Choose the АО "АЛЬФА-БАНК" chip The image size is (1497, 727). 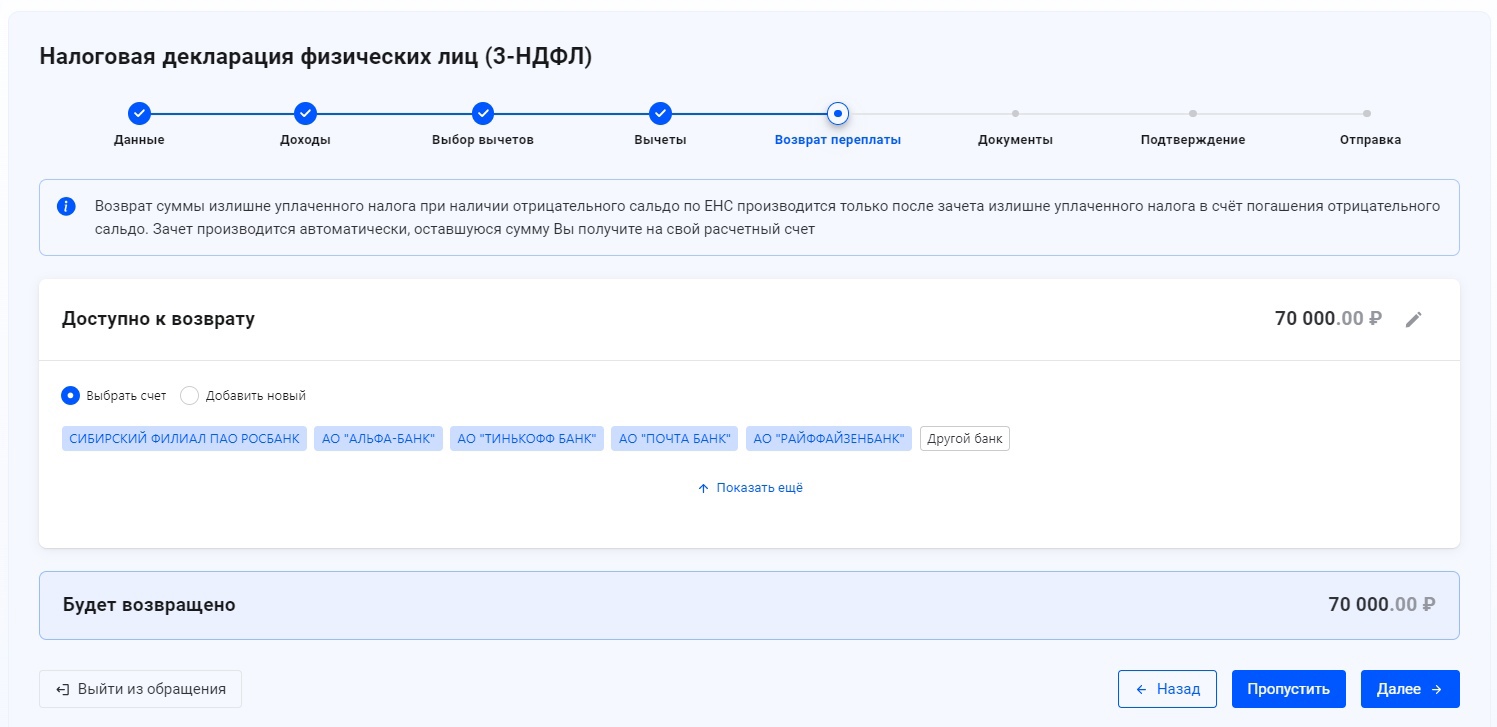(379, 439)
